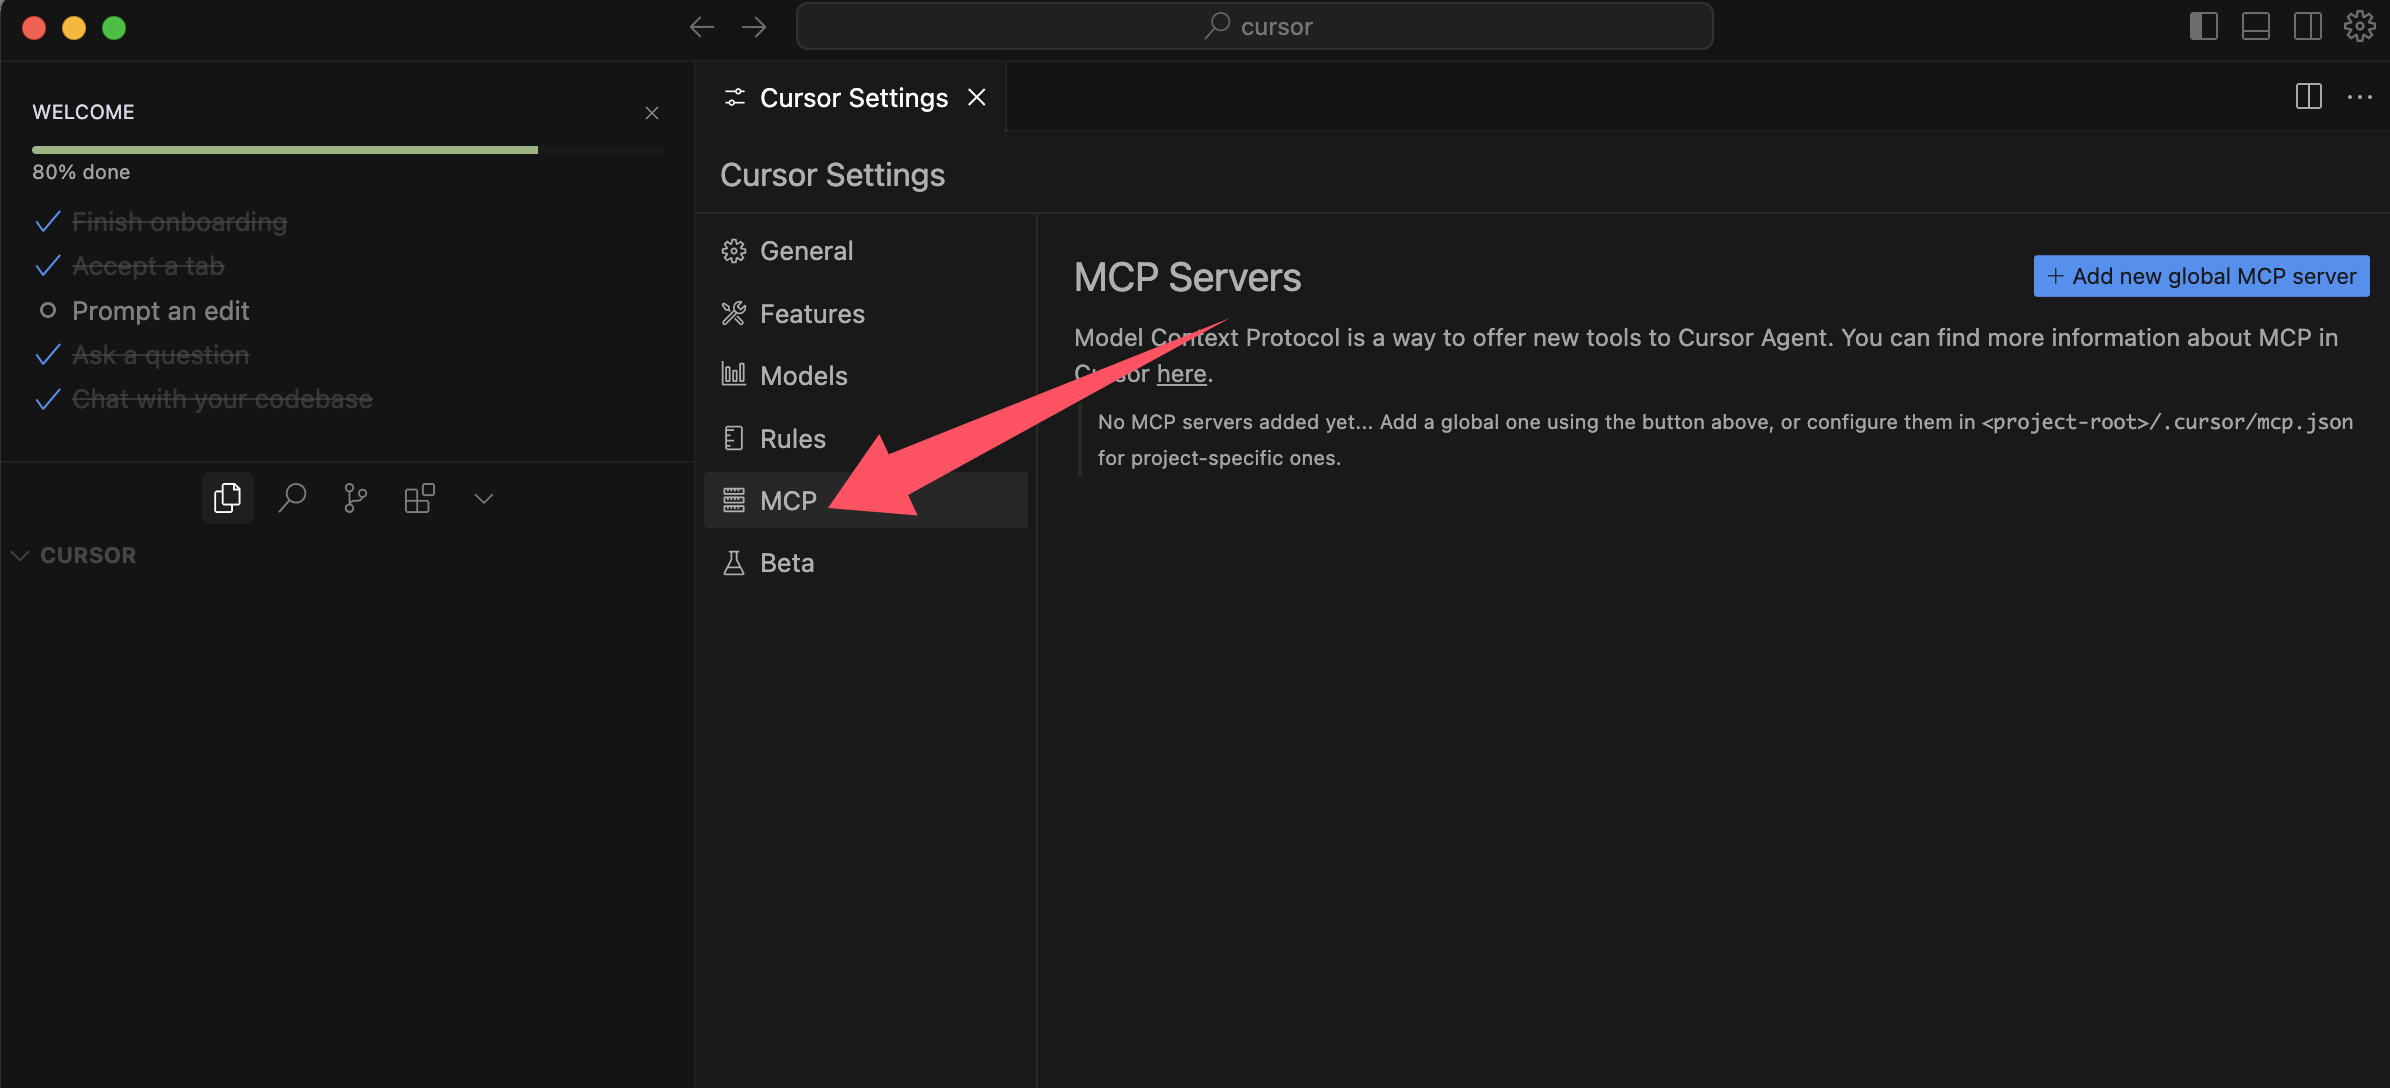Screen dimensions: 2390x1088
Task: Open the editor actions ellipsis menu
Action: (x=2361, y=96)
